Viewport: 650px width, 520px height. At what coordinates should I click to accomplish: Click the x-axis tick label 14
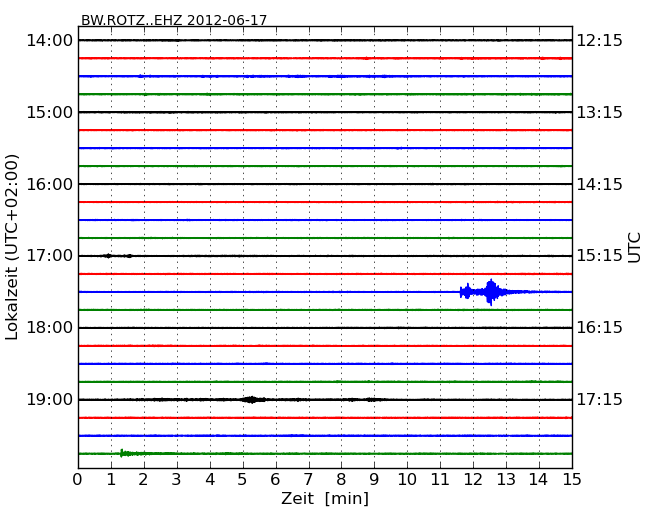pos(539,480)
